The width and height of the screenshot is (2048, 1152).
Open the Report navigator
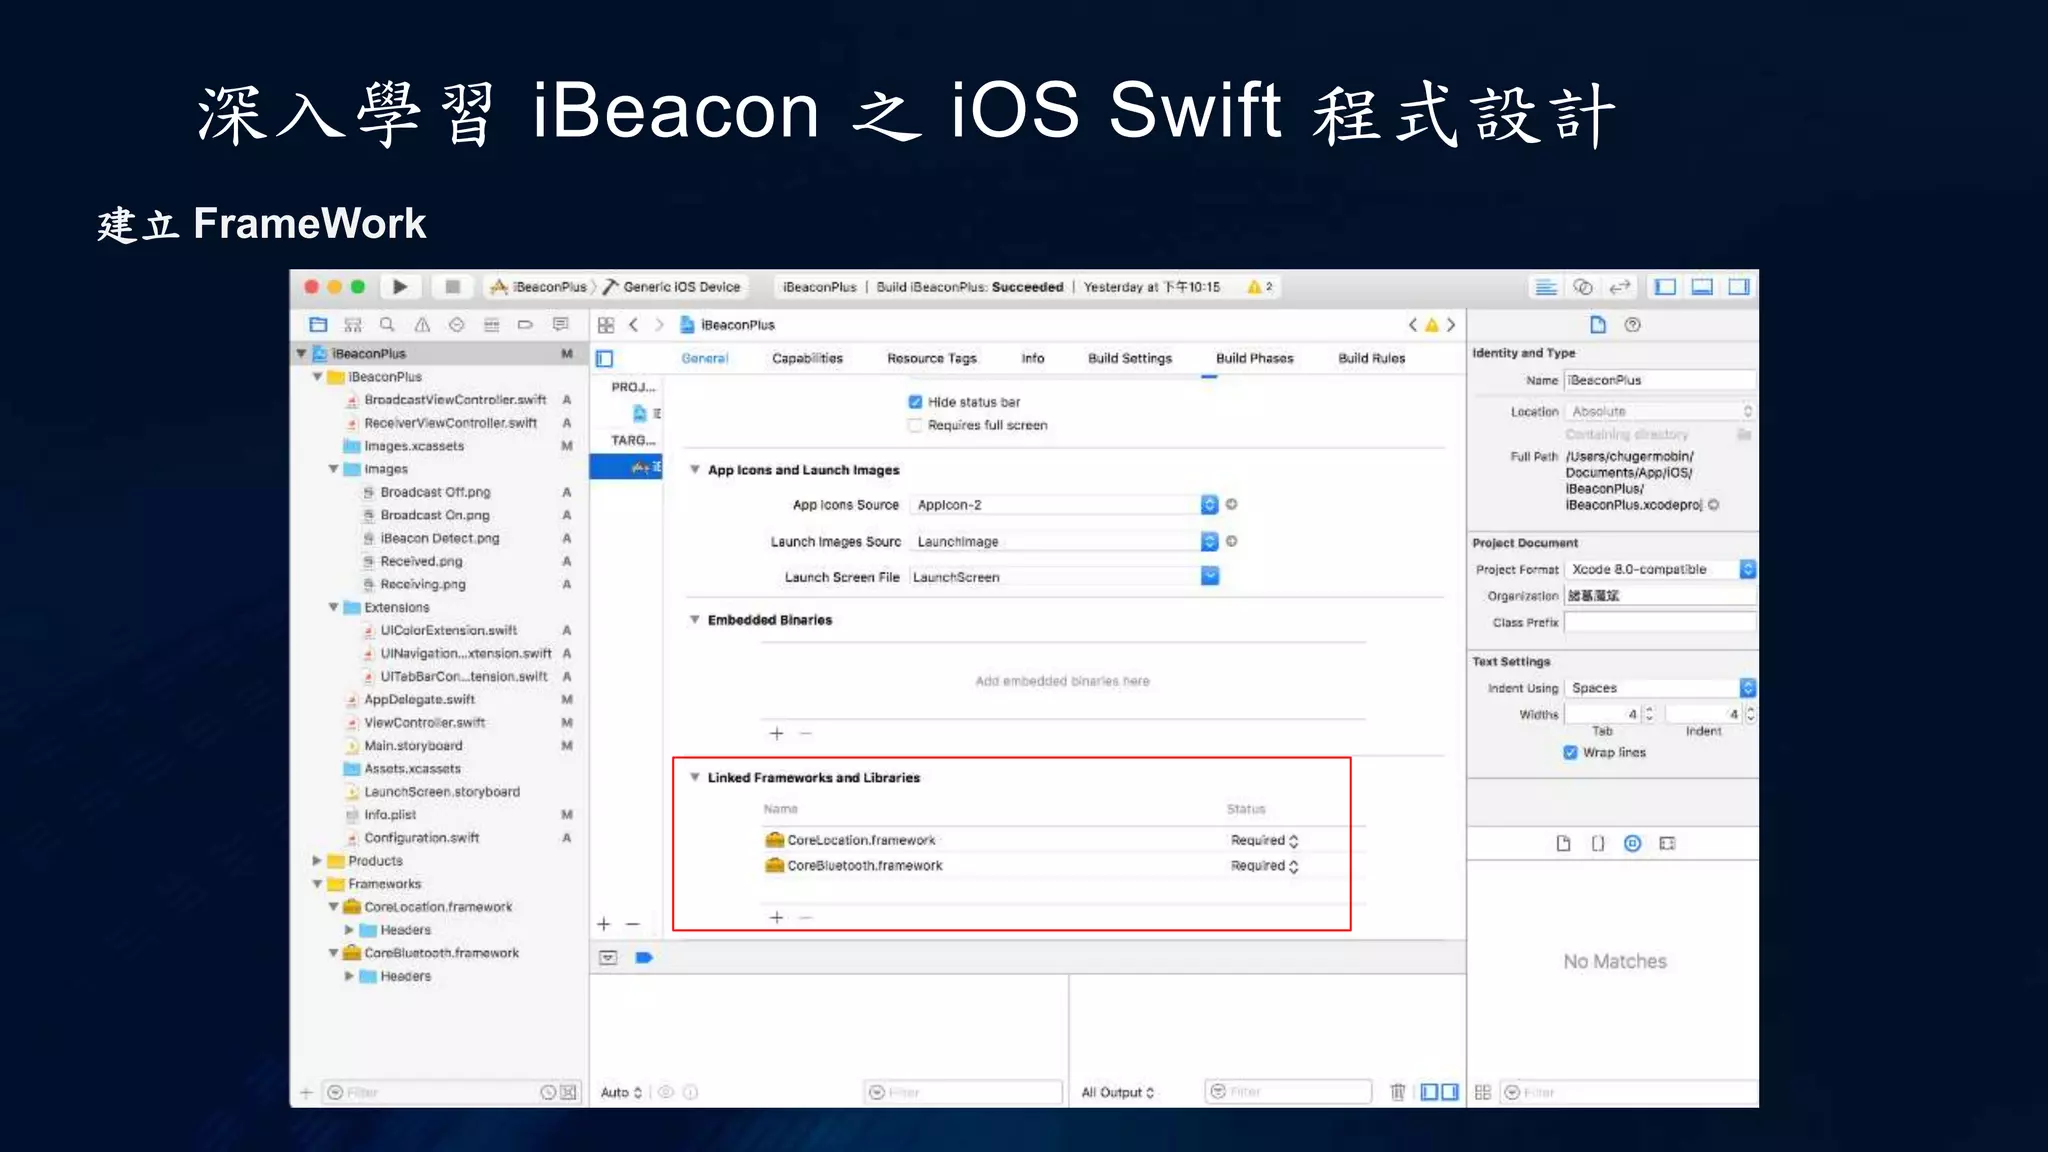tap(560, 324)
